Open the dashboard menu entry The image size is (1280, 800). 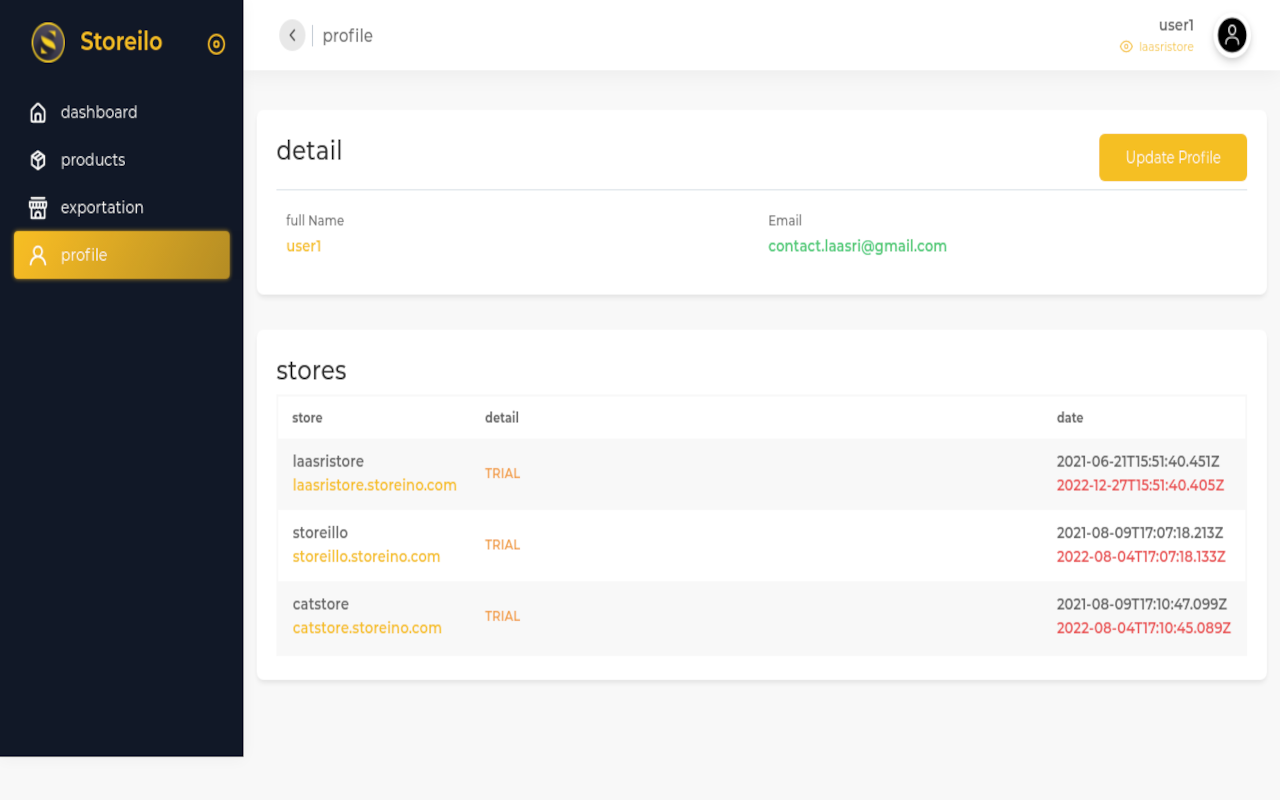coord(99,112)
